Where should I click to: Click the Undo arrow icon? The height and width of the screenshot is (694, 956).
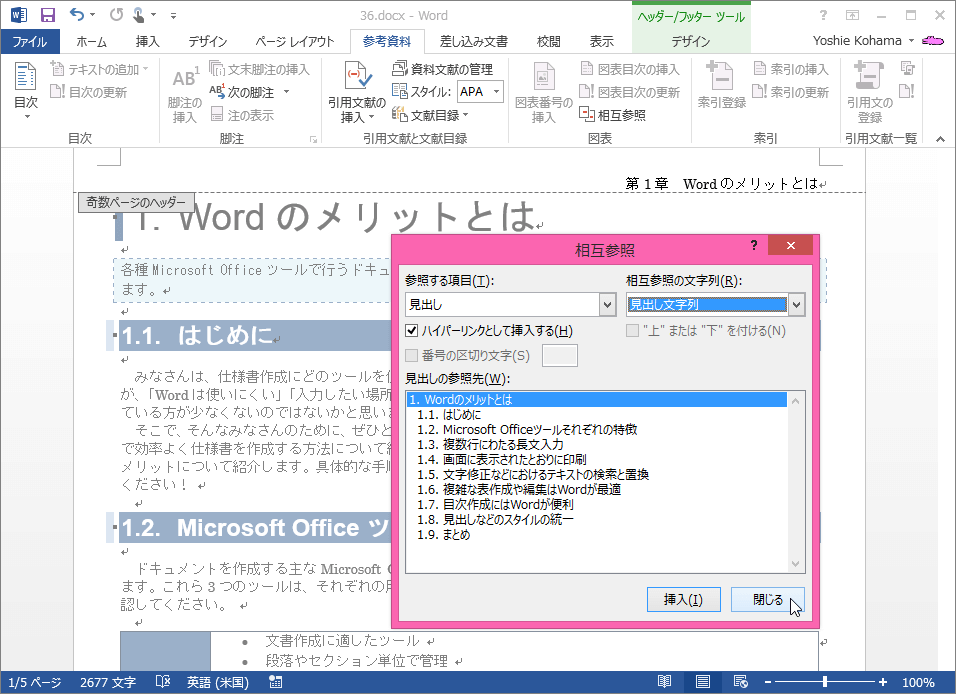[77, 15]
